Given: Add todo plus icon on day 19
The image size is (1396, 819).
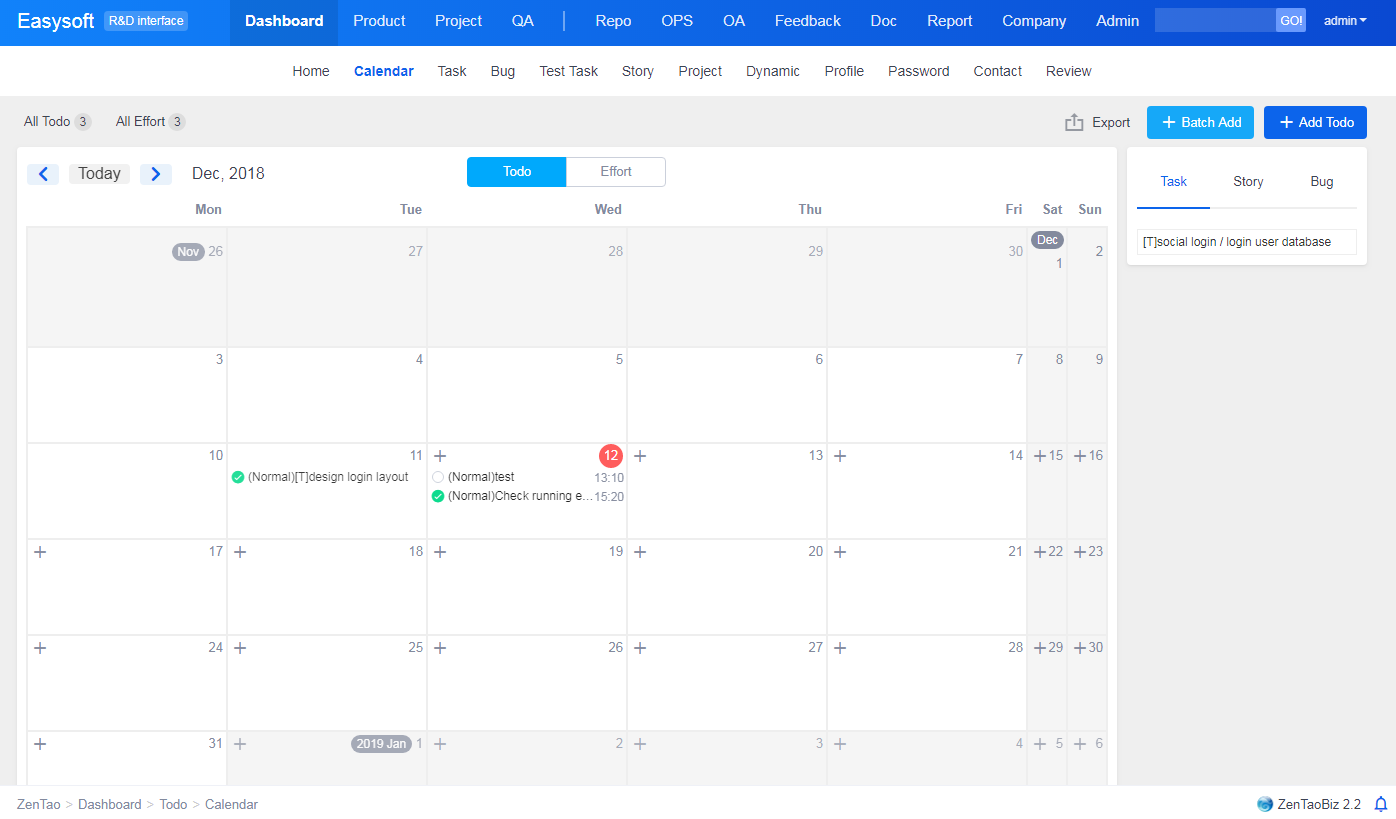Looking at the screenshot, I should tap(440, 552).
